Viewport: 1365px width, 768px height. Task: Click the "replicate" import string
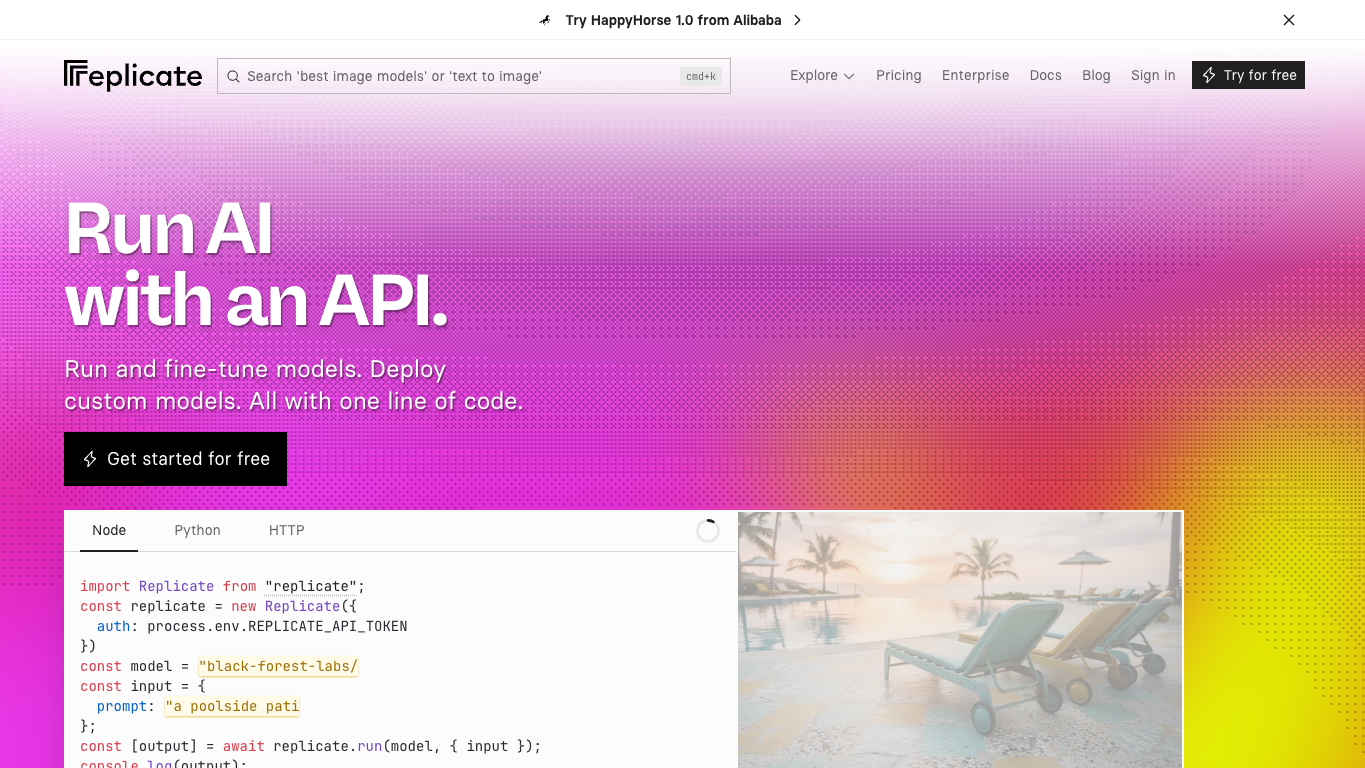[311, 586]
